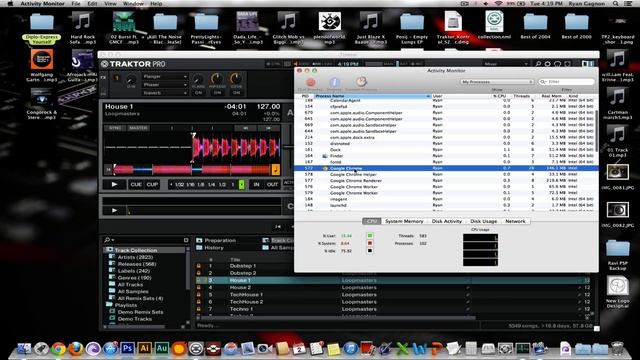Open Firefox from the Dock
This screenshot has height=360, width=640.
tap(76, 349)
